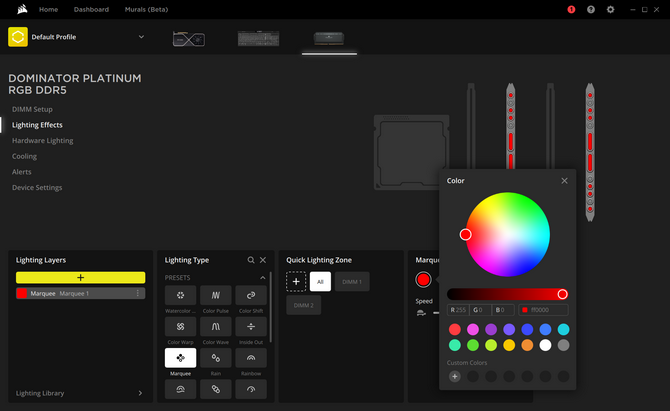Open Device Settings section
Image resolution: width=670 pixels, height=411 pixels.
click(x=37, y=188)
